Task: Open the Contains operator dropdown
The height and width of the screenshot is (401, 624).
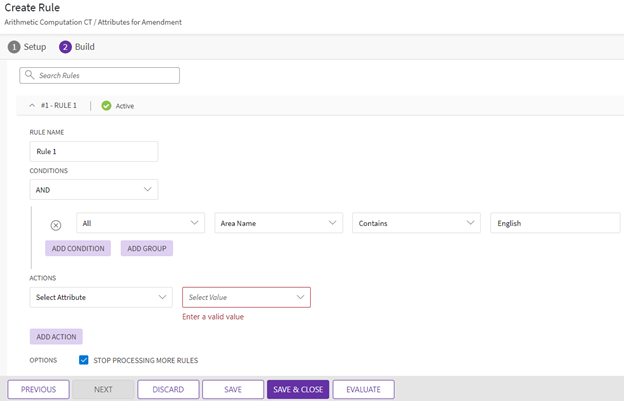Action: click(416, 224)
